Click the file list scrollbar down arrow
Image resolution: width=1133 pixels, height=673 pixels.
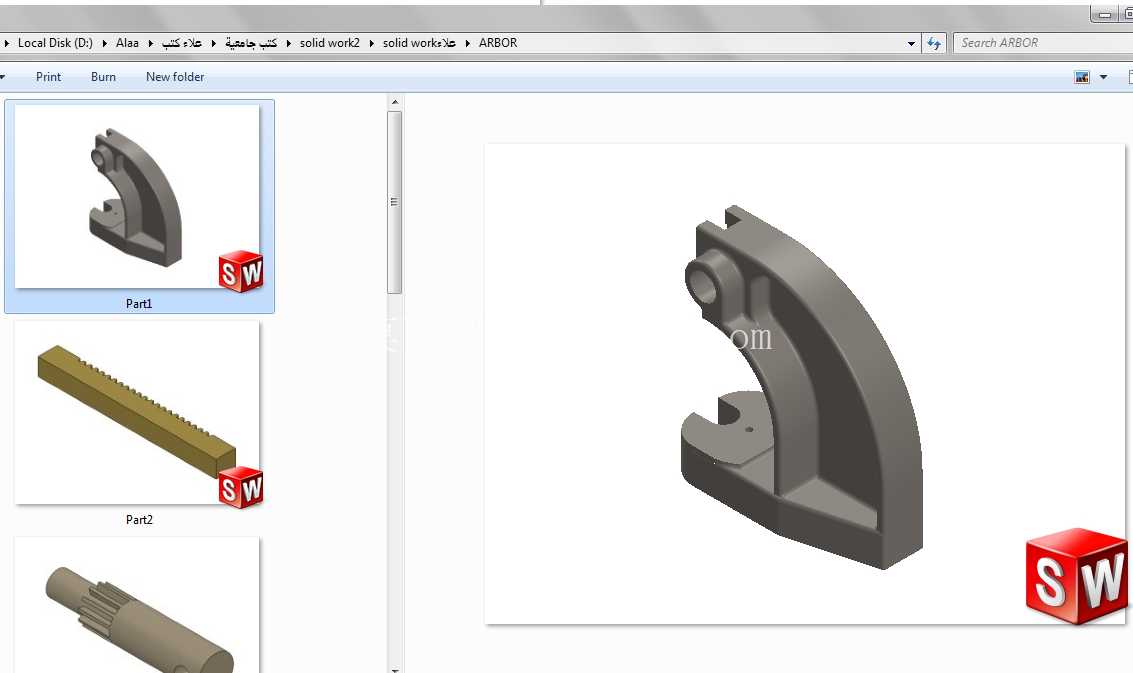[395, 669]
